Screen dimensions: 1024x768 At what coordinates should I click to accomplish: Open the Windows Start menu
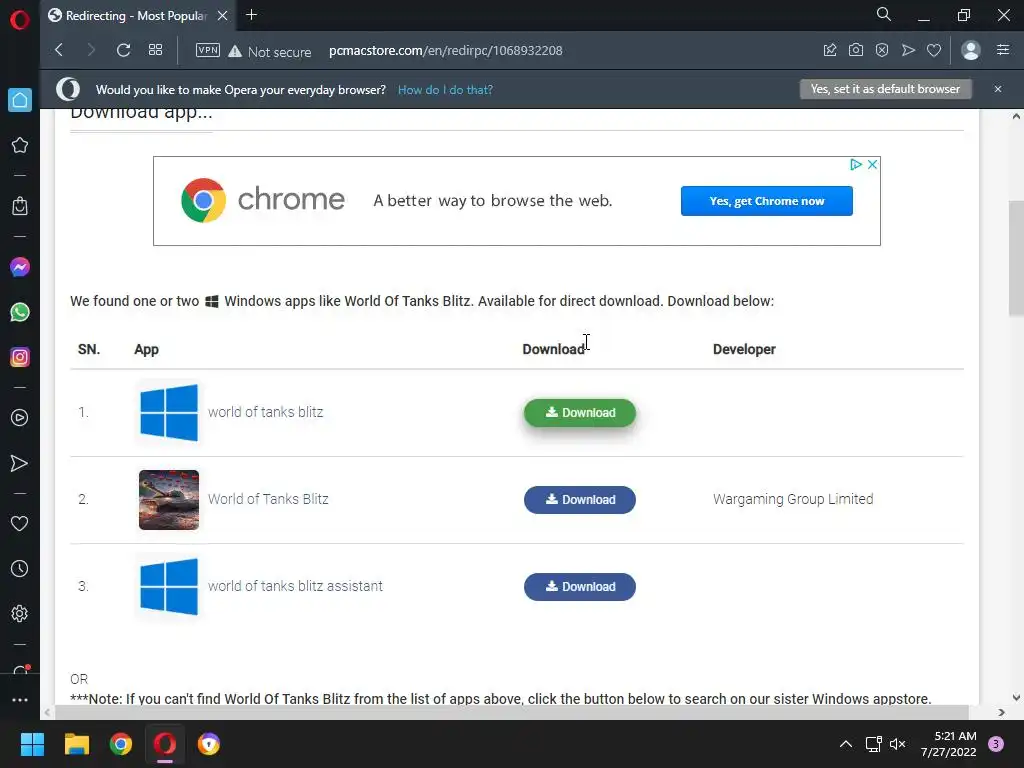pyautogui.click(x=32, y=744)
